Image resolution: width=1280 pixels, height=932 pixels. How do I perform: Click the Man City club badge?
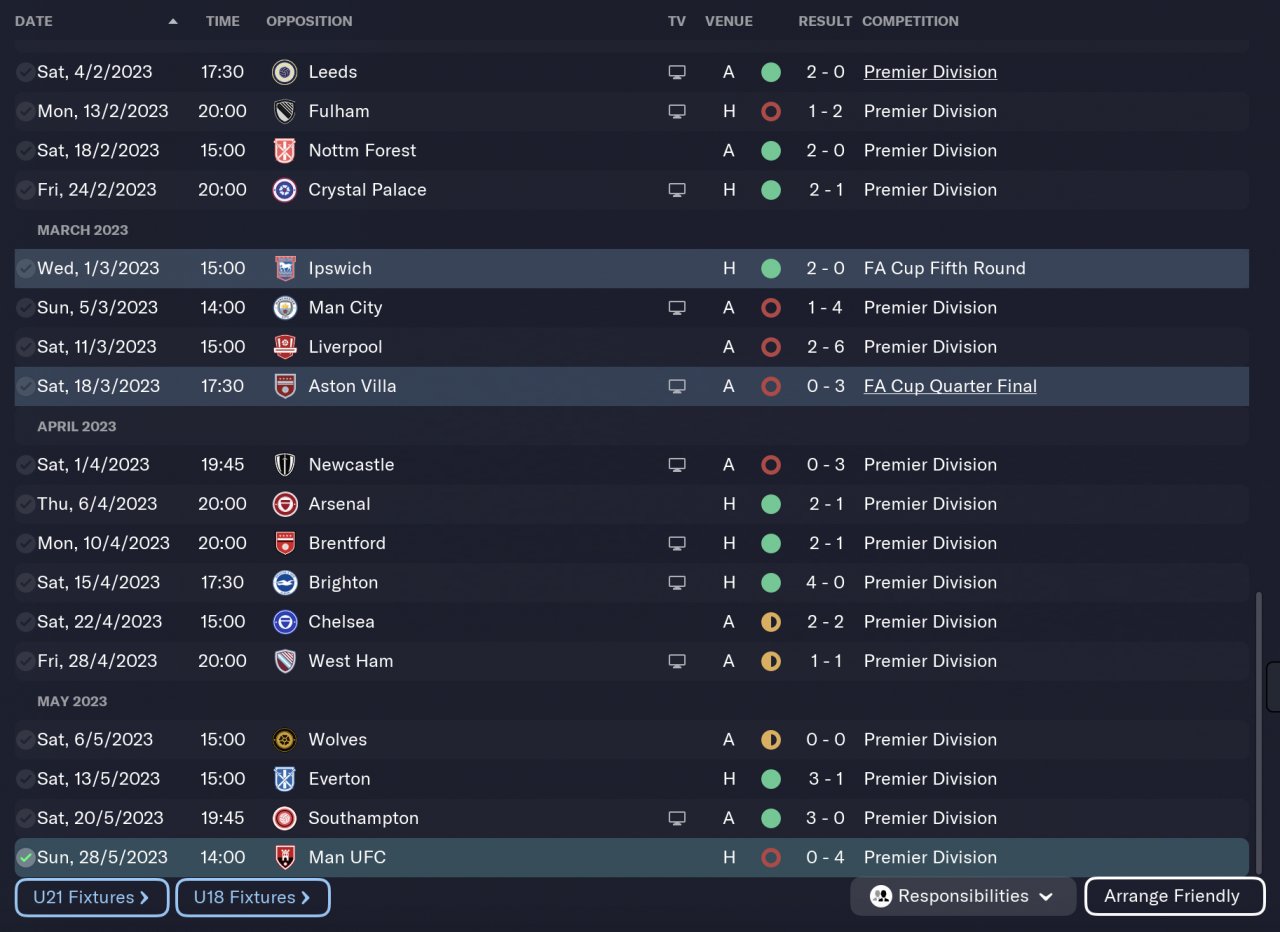[285, 308]
